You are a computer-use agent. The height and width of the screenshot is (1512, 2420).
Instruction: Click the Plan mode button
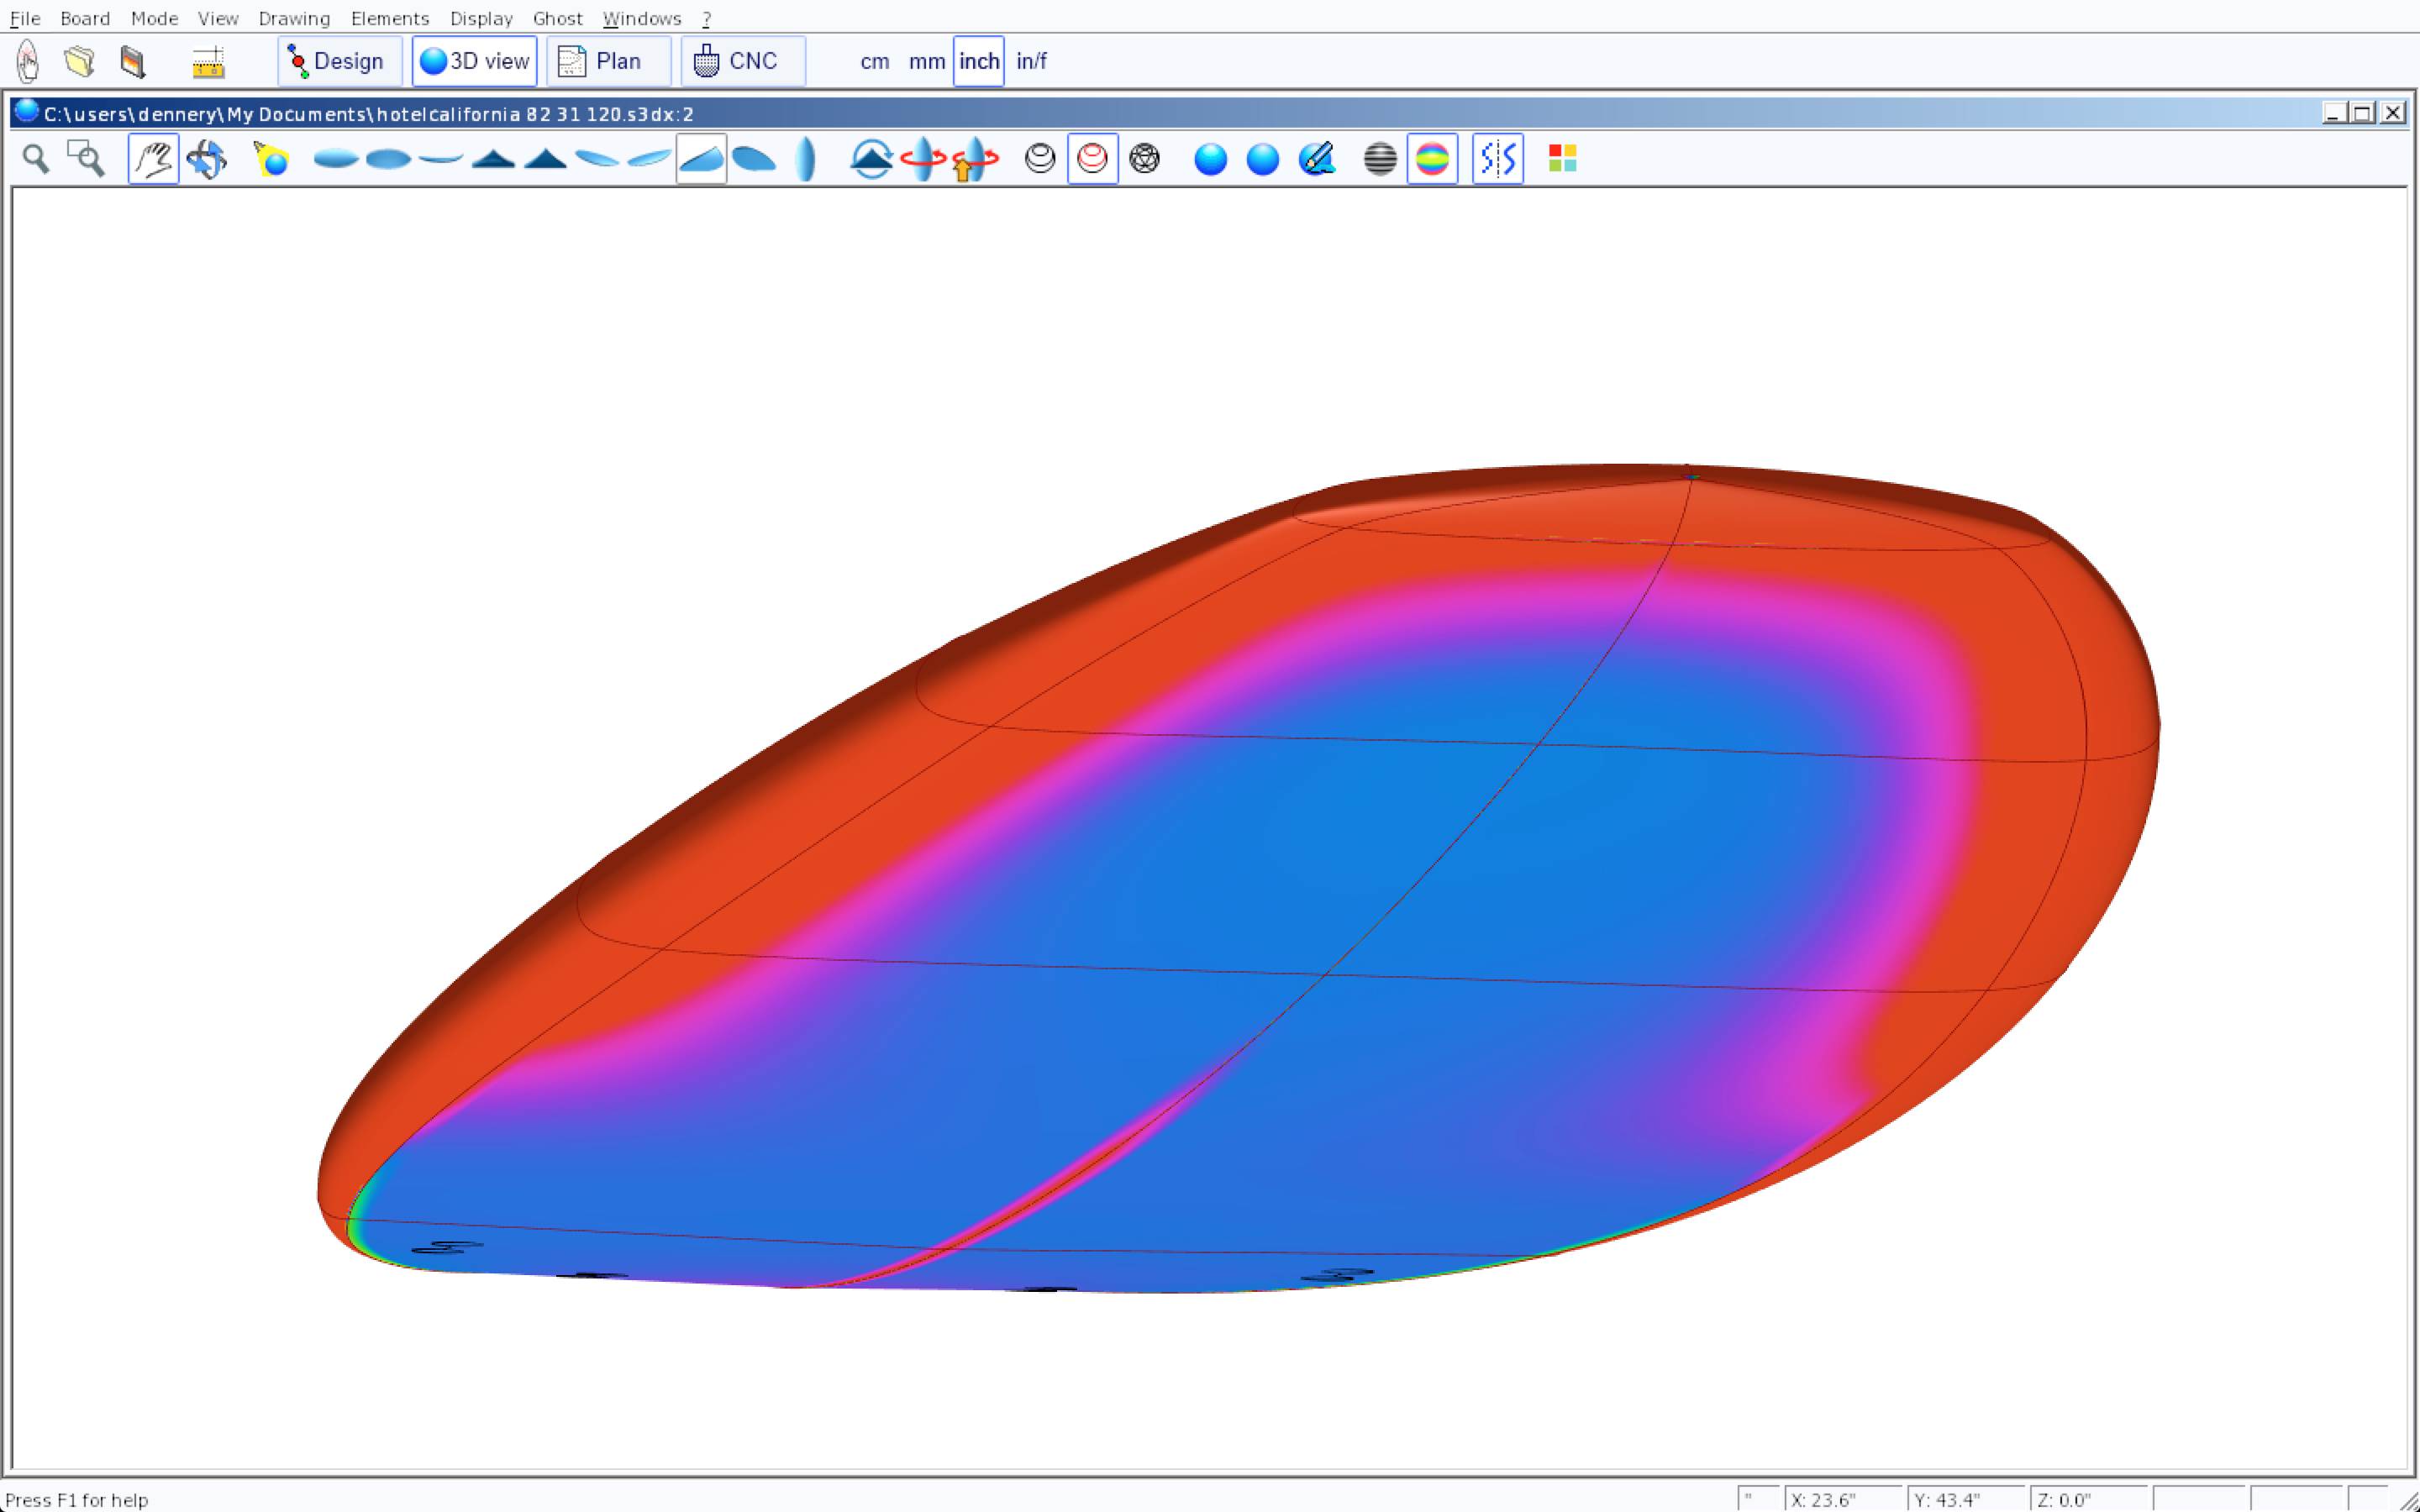[x=608, y=62]
